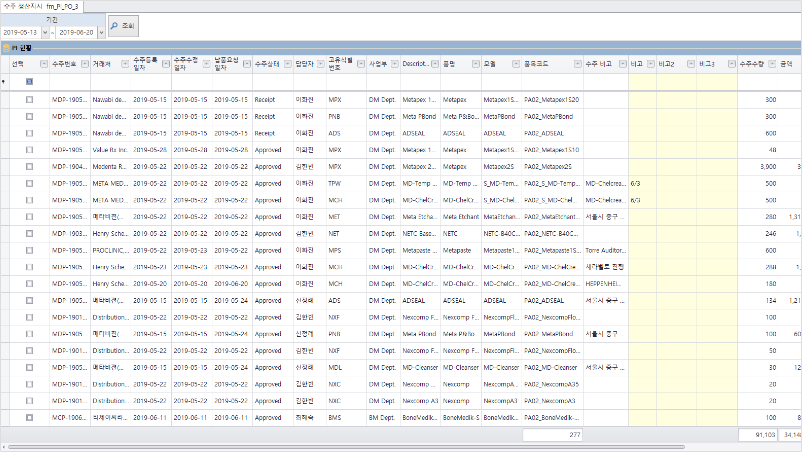802x452 pixels.
Task: Click into the end date field 2019-06-20
Action: pos(77,32)
